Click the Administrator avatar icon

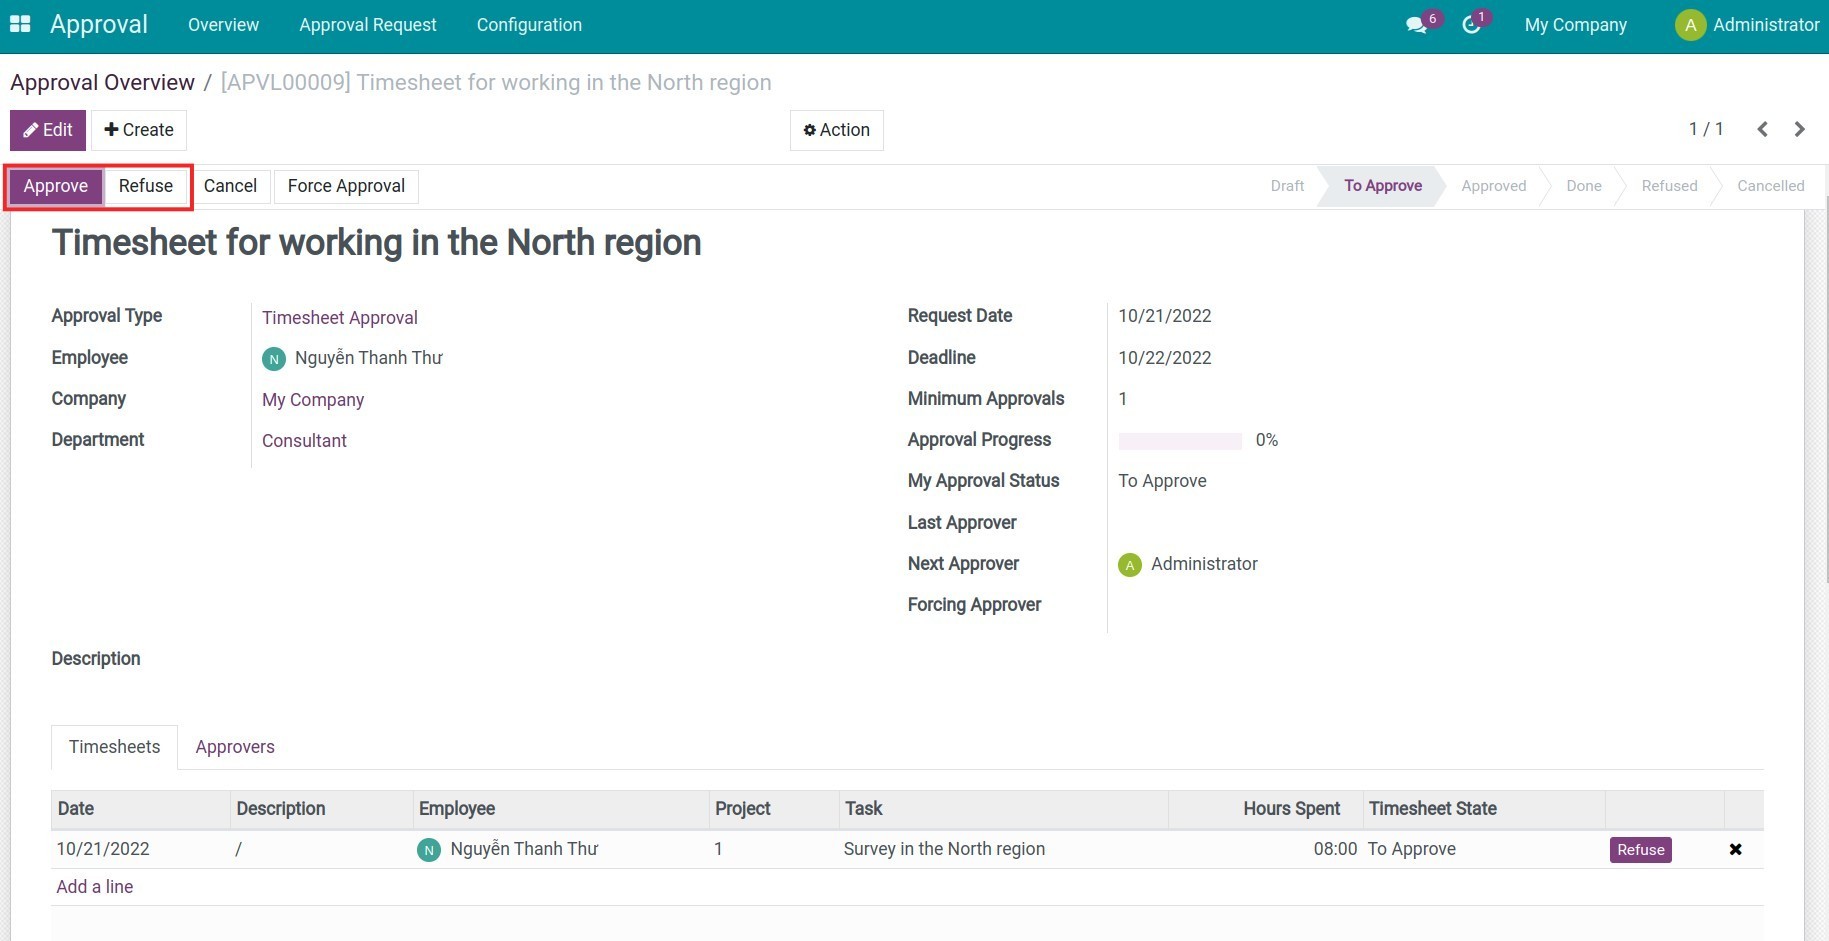[x=1689, y=24]
